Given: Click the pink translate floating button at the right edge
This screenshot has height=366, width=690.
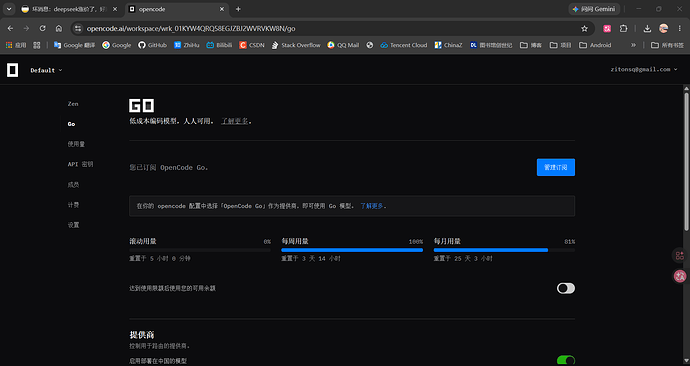Looking at the screenshot, I should coord(680,276).
